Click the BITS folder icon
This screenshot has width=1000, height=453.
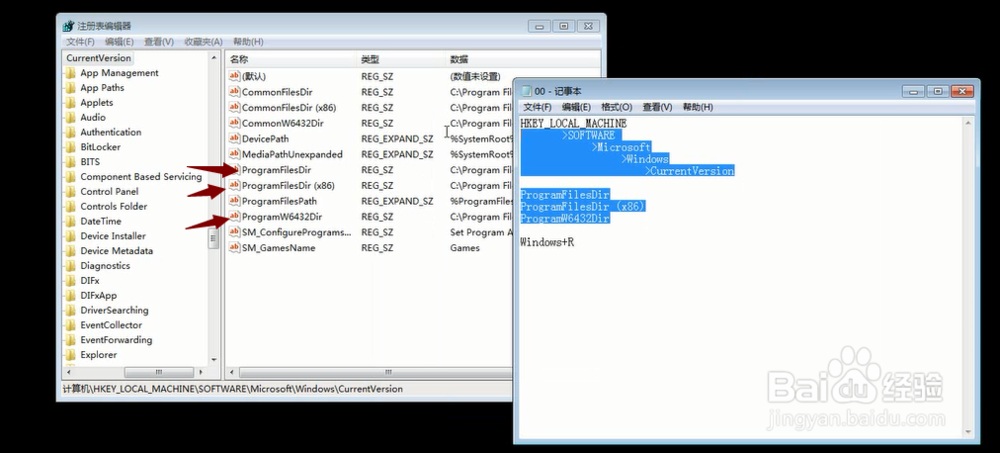point(70,162)
